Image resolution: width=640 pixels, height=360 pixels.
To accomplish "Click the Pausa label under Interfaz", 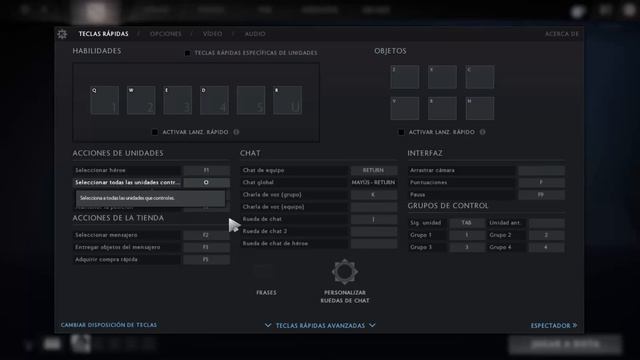I will pos(418,195).
